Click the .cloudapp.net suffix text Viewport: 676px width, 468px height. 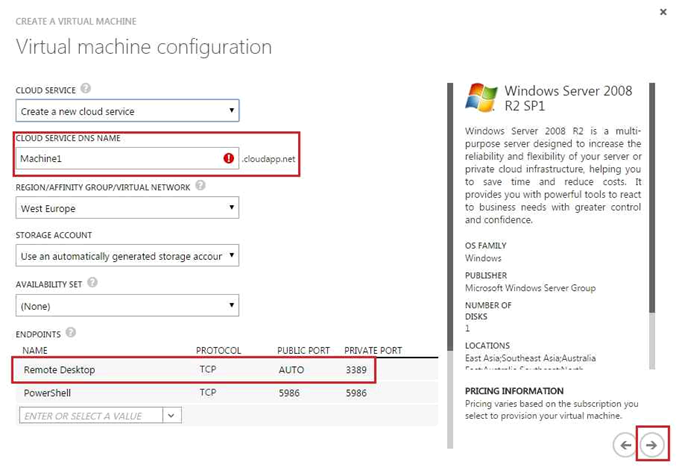click(269, 159)
